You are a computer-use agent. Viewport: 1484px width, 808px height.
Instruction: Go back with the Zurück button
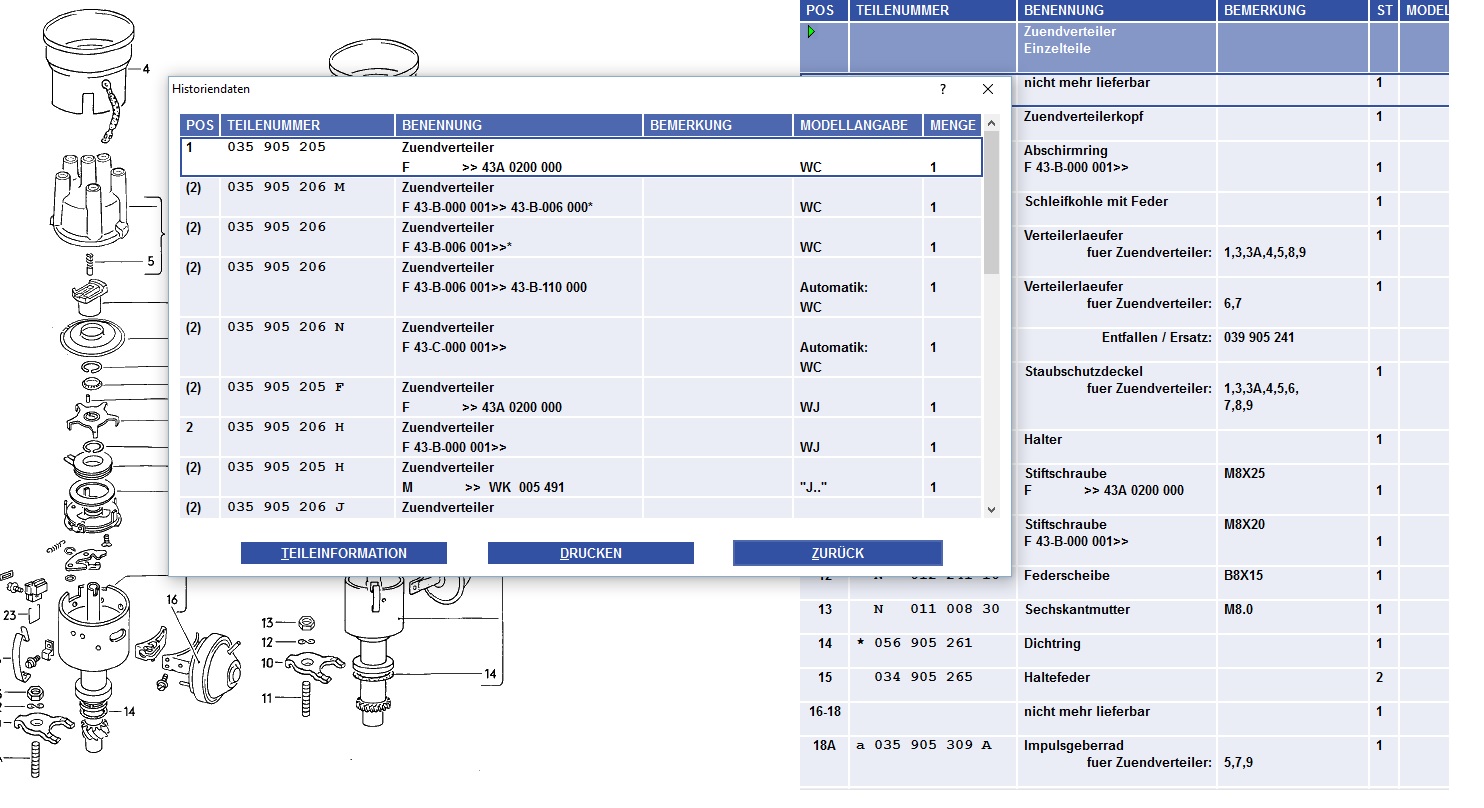click(x=837, y=553)
